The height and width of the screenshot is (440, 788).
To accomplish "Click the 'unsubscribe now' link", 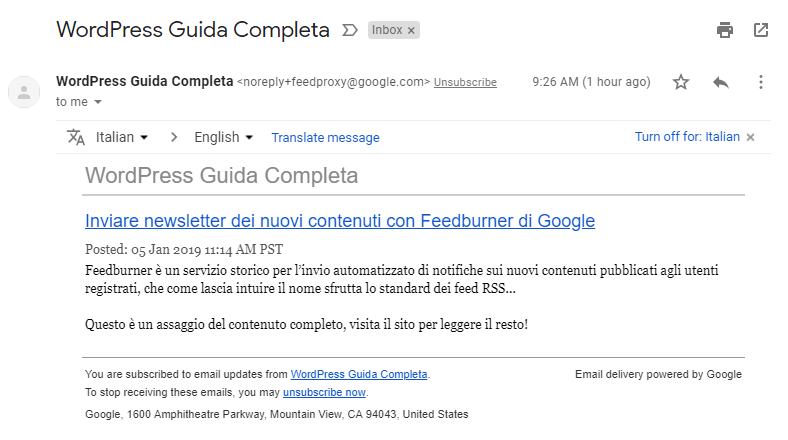I will click(x=324, y=392).
